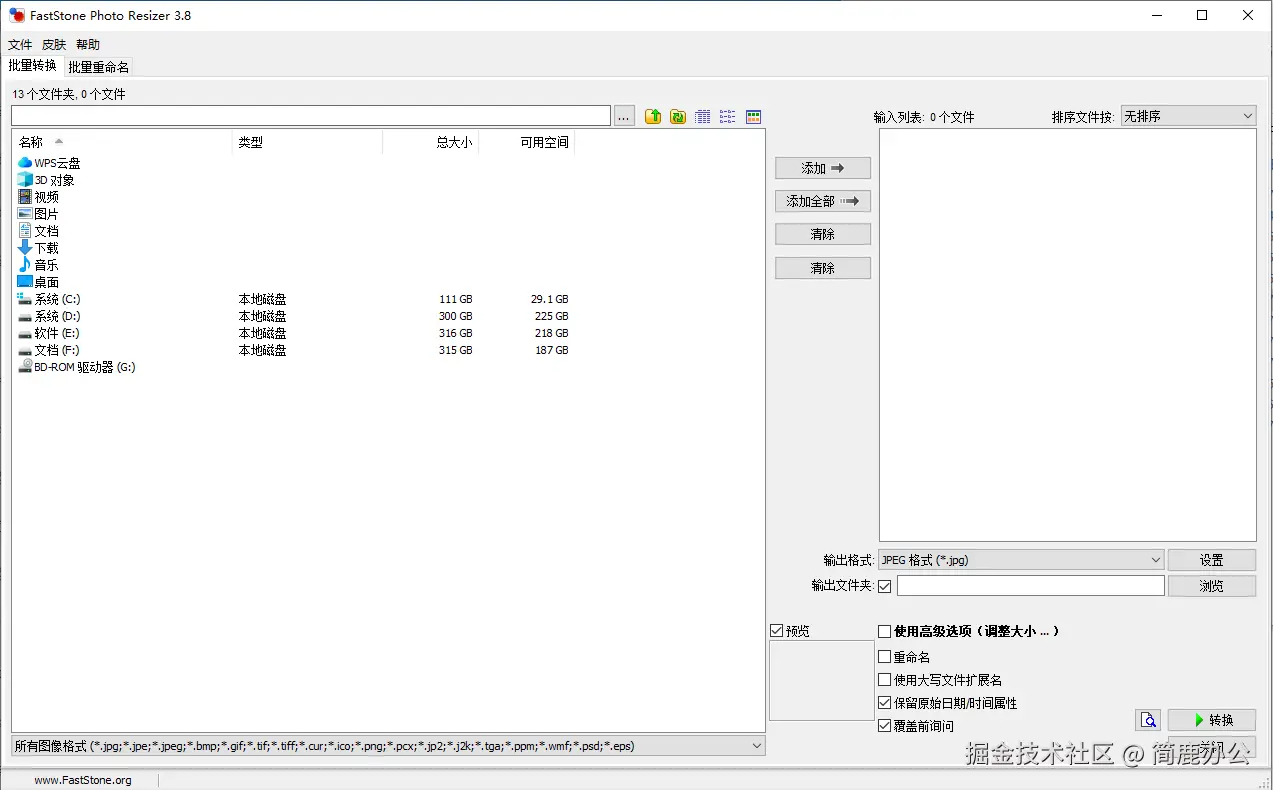
Task: Click the "225 GB" free space cell
Action: coord(551,316)
